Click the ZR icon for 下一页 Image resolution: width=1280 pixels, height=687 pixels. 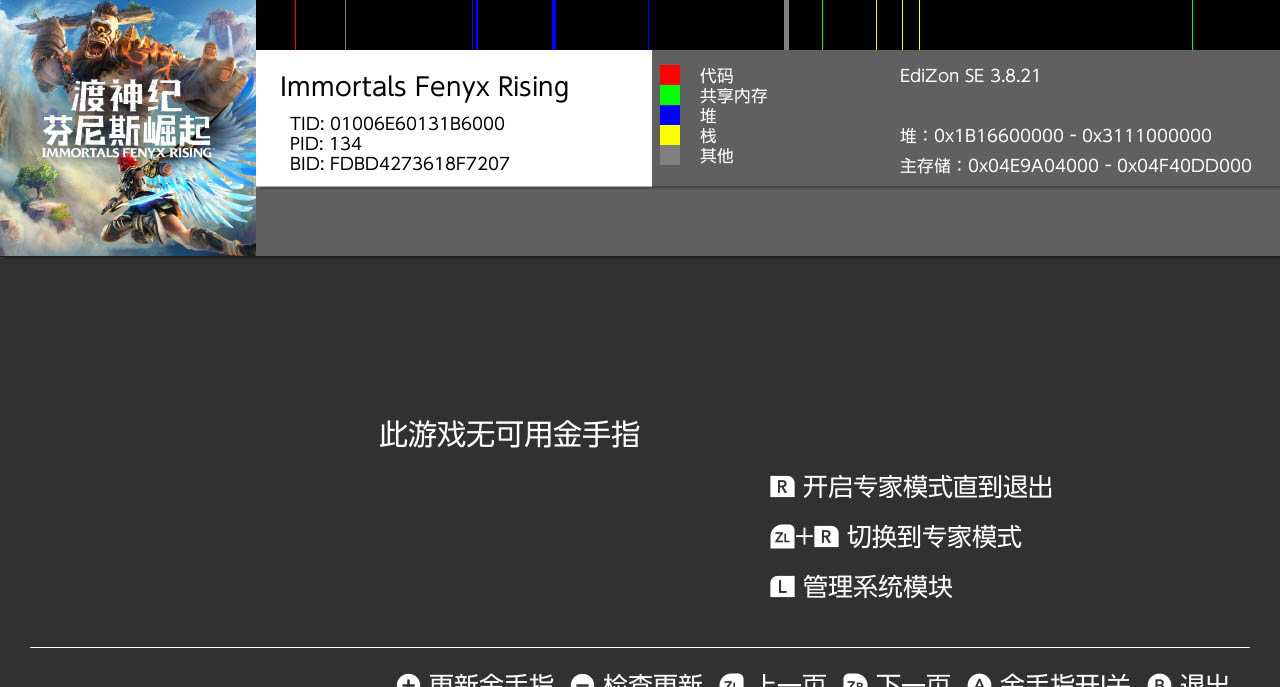855,681
